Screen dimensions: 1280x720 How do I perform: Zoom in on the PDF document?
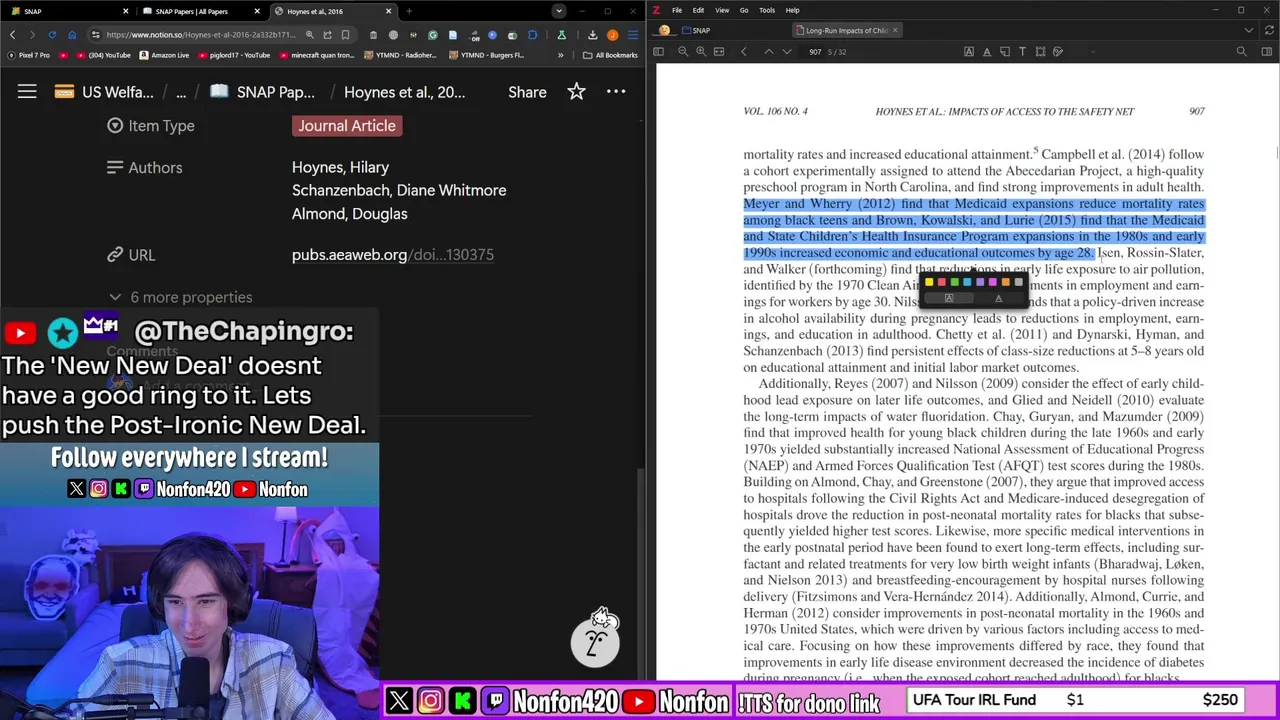click(701, 51)
